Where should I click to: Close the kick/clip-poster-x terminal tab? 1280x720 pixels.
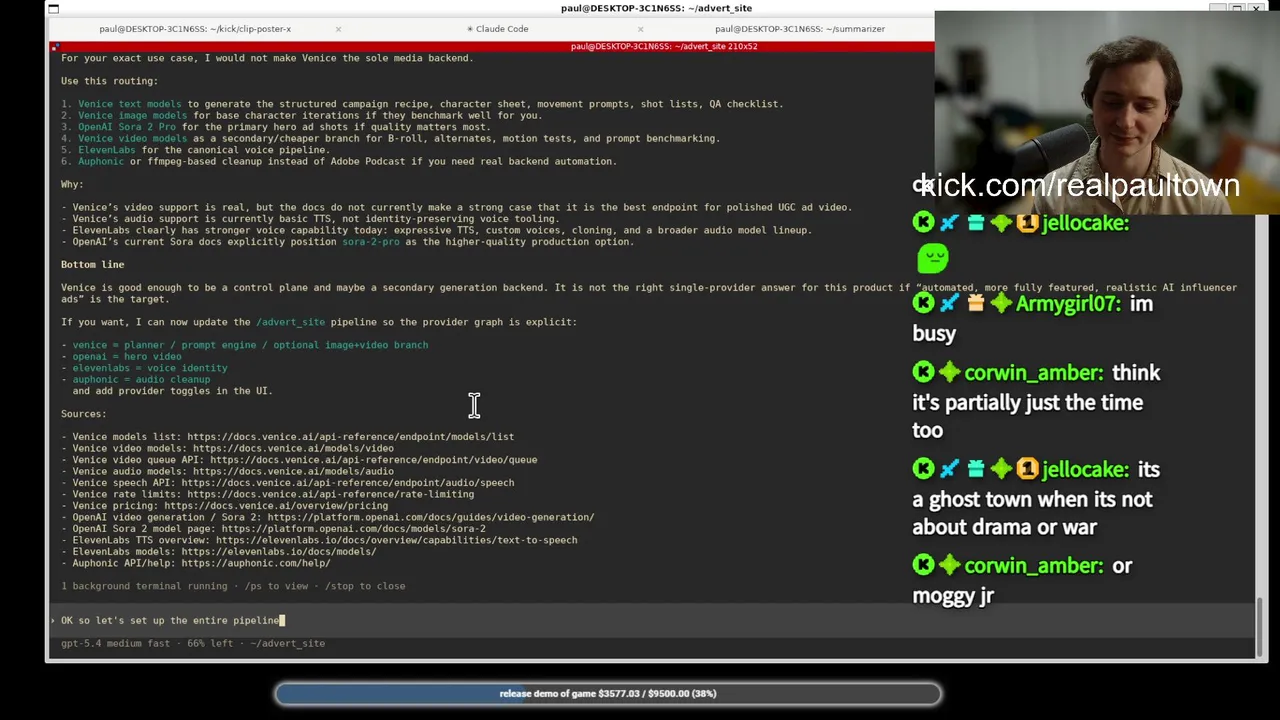point(338,29)
